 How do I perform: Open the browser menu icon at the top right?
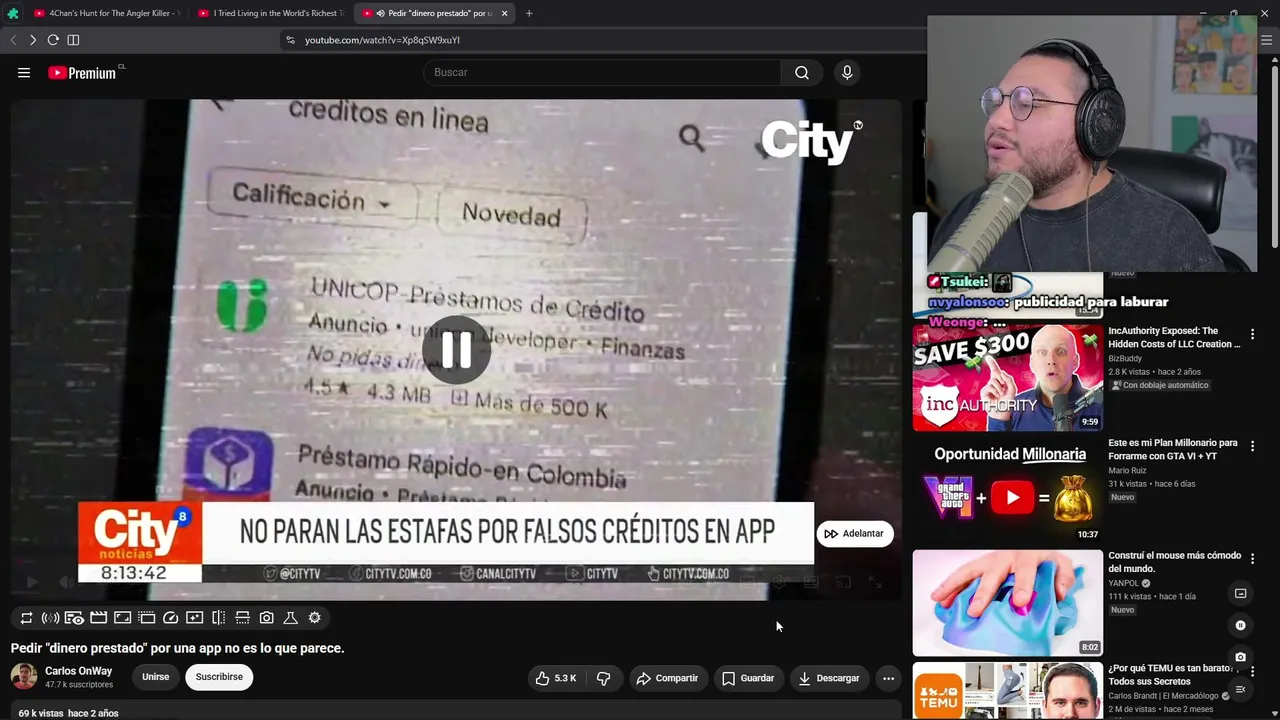(1266, 40)
